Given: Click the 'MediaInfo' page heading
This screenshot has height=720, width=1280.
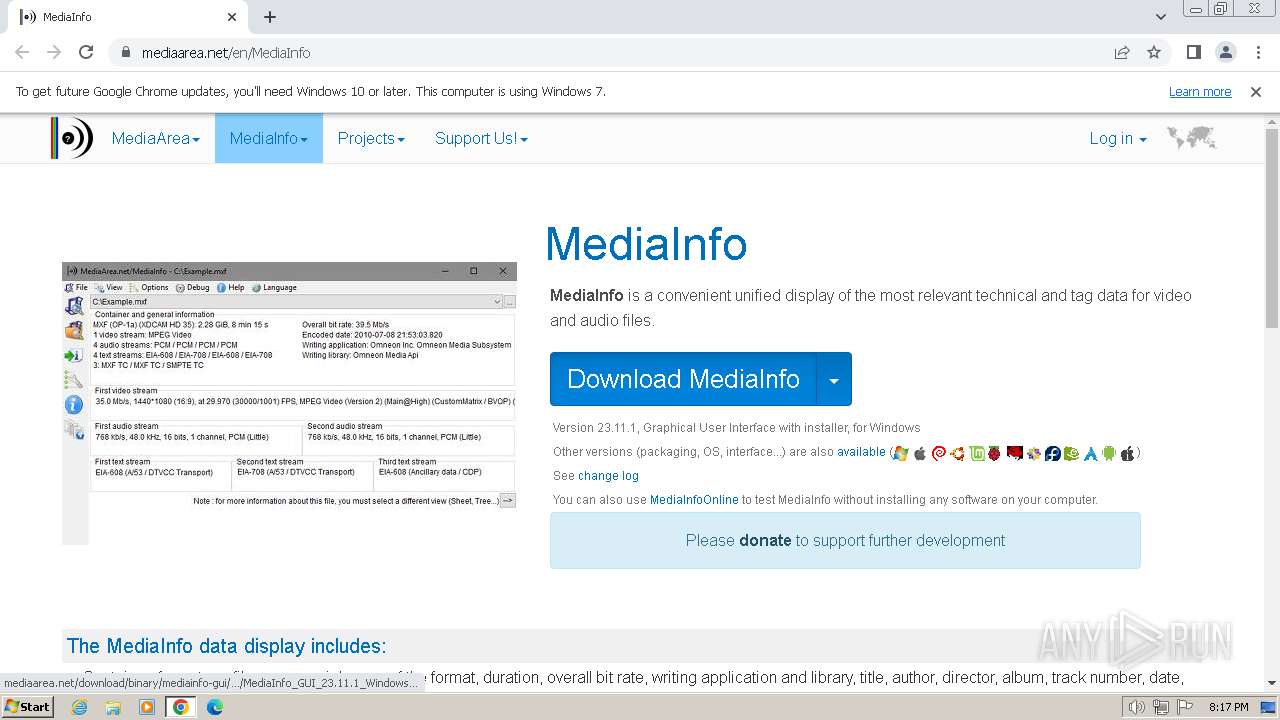Looking at the screenshot, I should [646, 244].
